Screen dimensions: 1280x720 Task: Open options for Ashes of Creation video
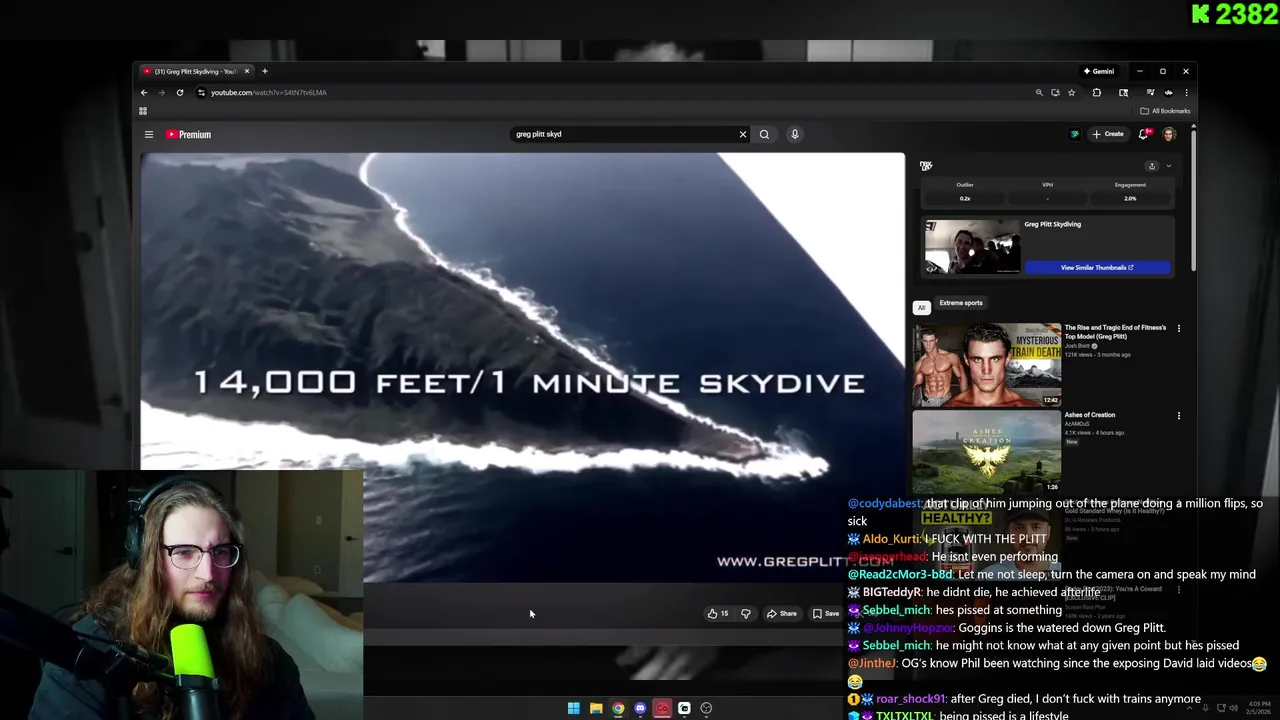[1179, 416]
